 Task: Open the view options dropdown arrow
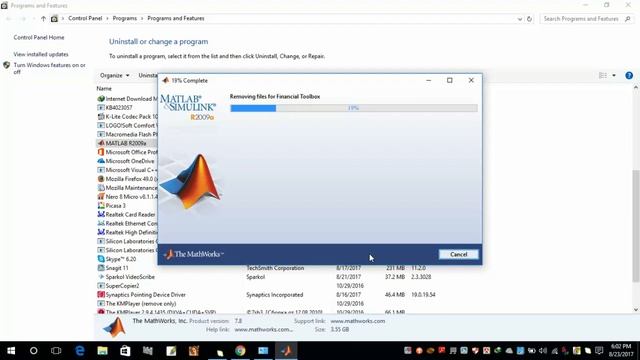[x=614, y=76]
